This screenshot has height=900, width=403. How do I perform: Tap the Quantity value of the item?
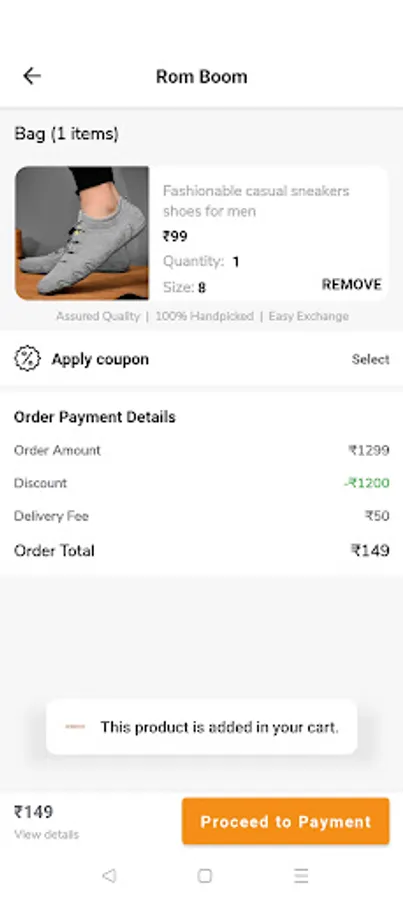pyautogui.click(x=236, y=262)
